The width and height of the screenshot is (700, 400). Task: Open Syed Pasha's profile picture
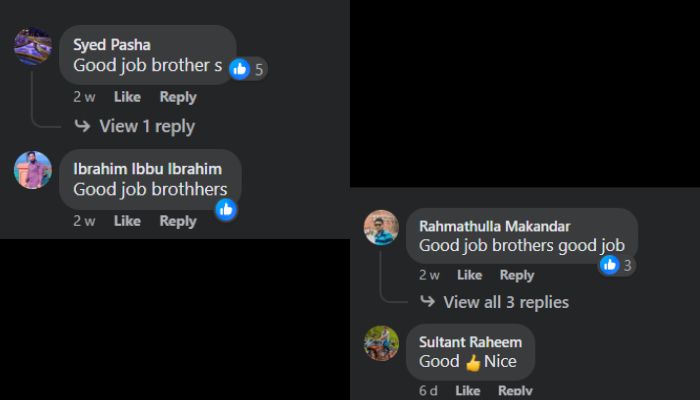coord(33,46)
